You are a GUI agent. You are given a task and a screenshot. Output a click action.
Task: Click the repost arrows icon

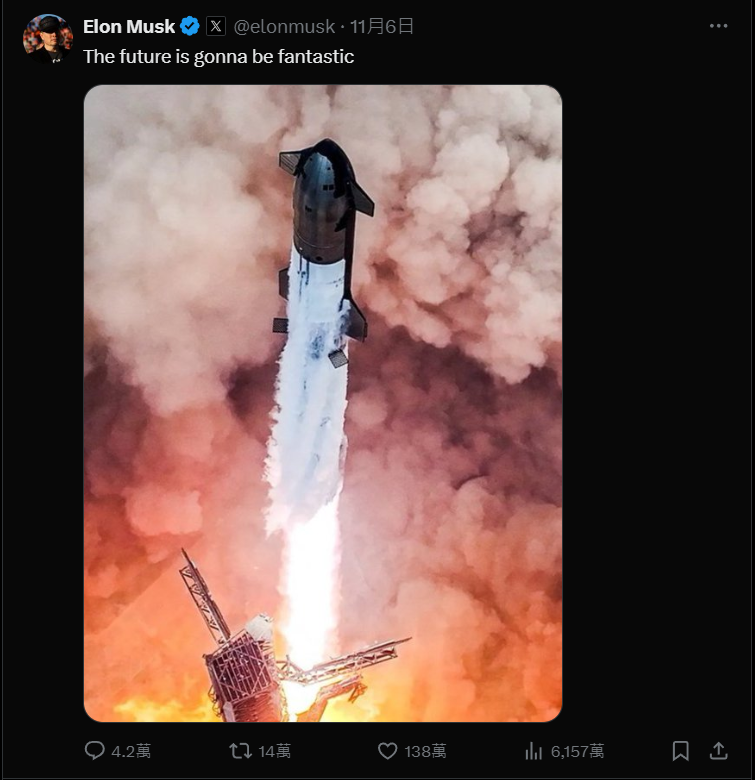tap(240, 751)
